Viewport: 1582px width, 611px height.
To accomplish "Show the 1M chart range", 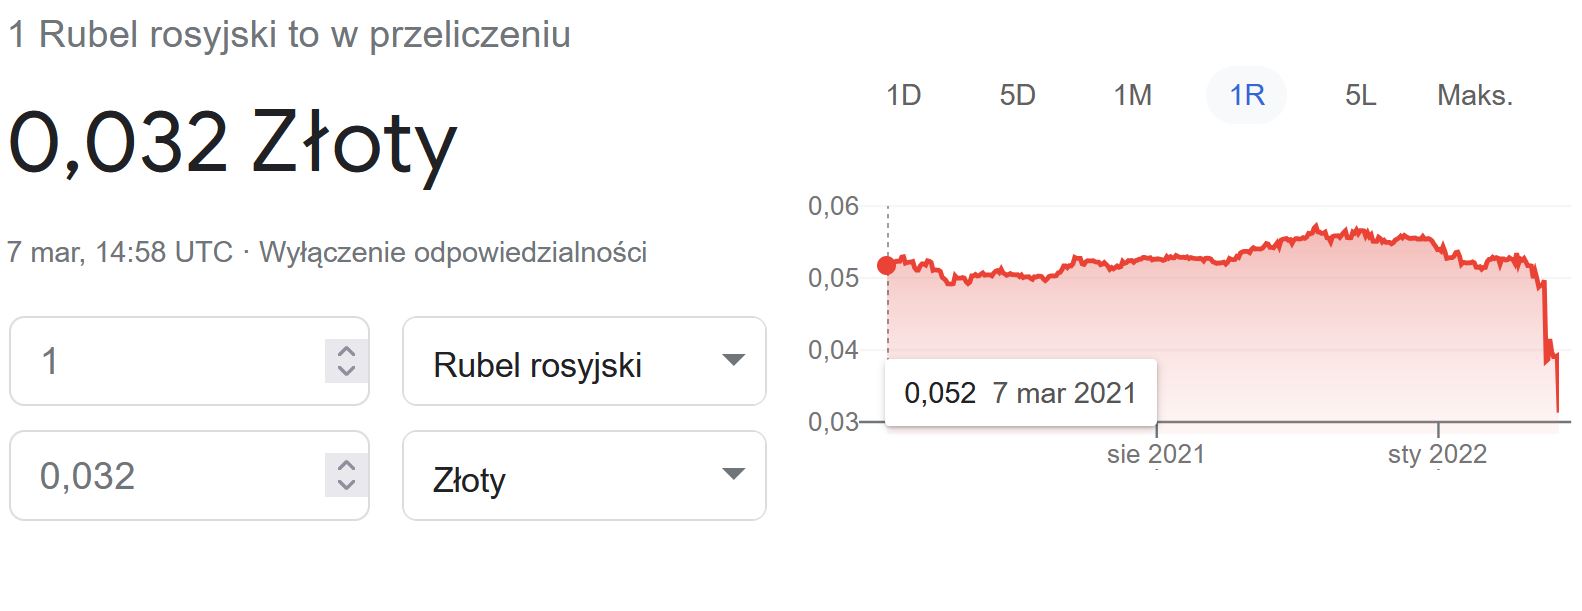I will pyautogui.click(x=1132, y=95).
